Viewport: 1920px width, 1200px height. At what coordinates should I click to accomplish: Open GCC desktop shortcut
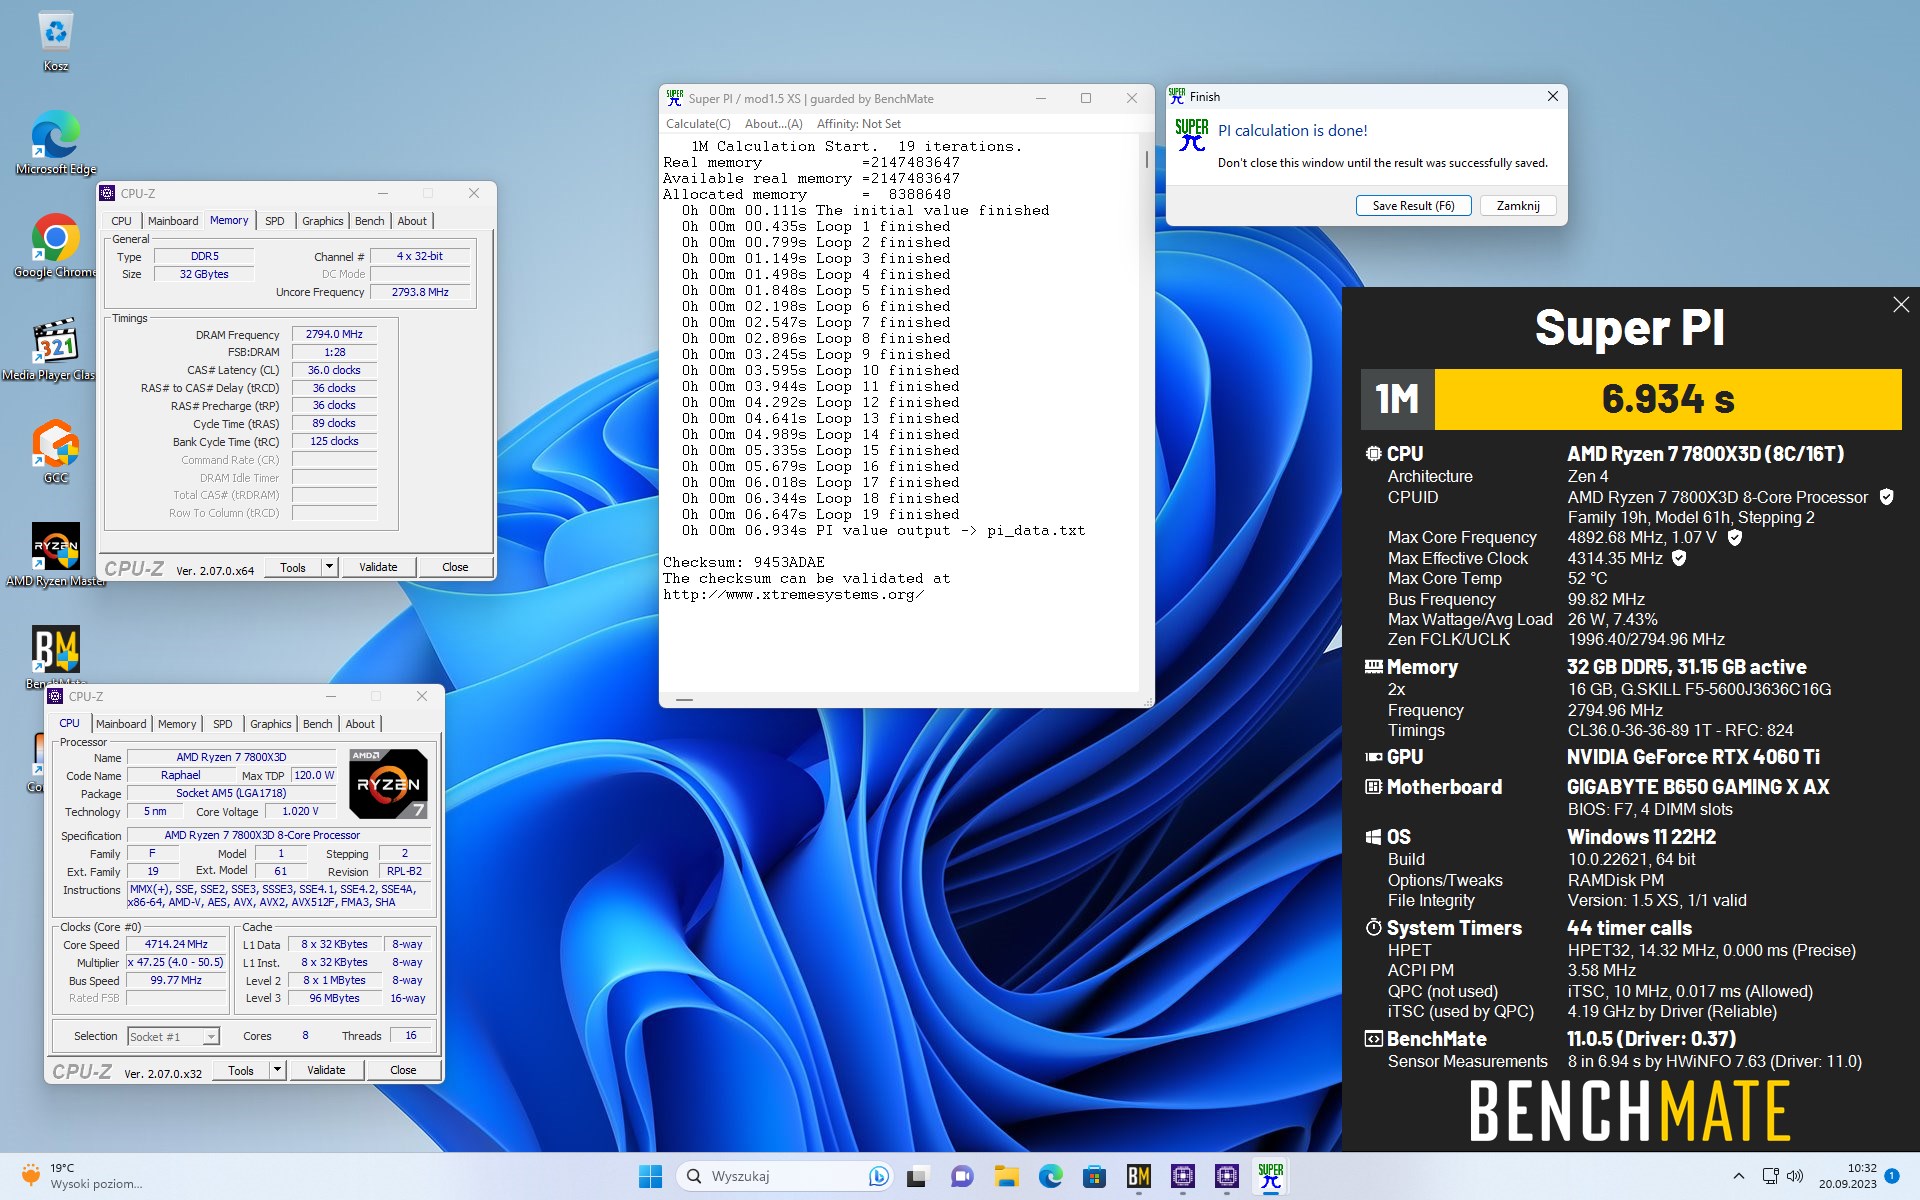(x=56, y=451)
